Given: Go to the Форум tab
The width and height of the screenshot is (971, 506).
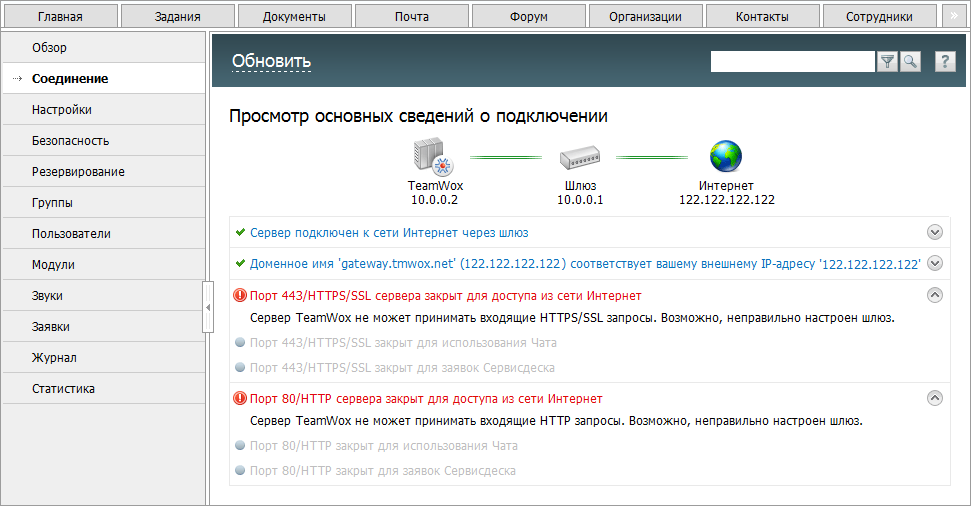Looking at the screenshot, I should 528,17.
